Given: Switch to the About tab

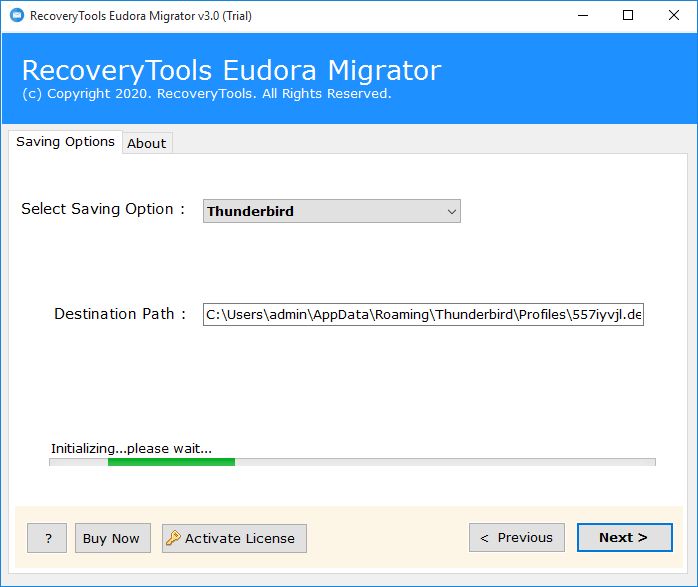Looking at the screenshot, I should coord(147,143).
